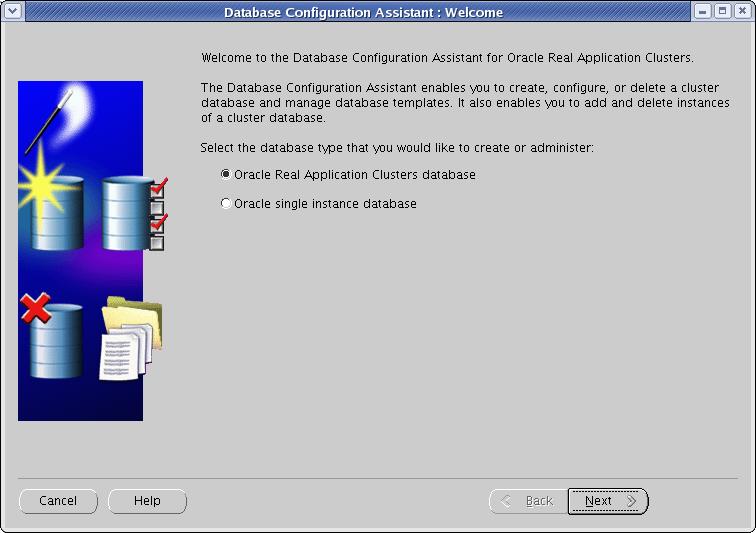
Task: Go to previous page with Back button
Action: (528, 501)
